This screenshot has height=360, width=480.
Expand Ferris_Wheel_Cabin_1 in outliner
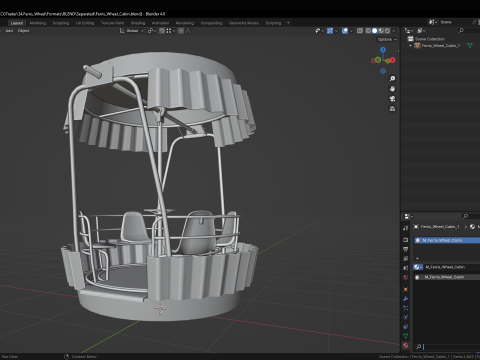click(411, 46)
